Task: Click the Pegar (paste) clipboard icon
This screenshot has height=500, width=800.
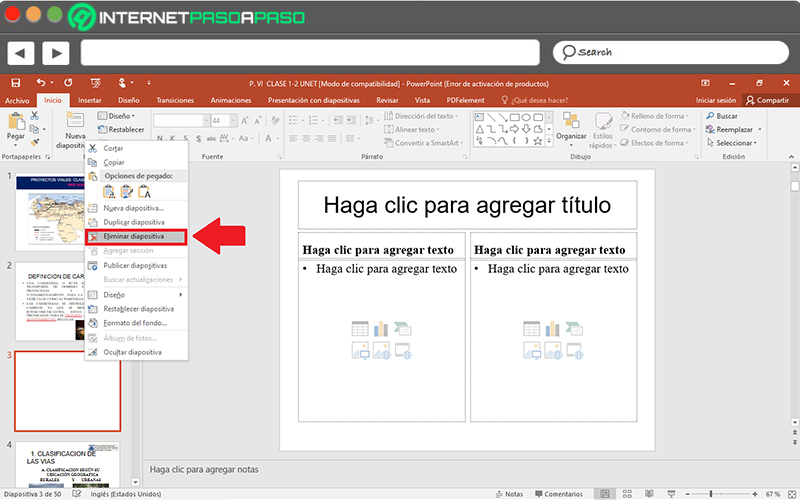Action: [15, 121]
